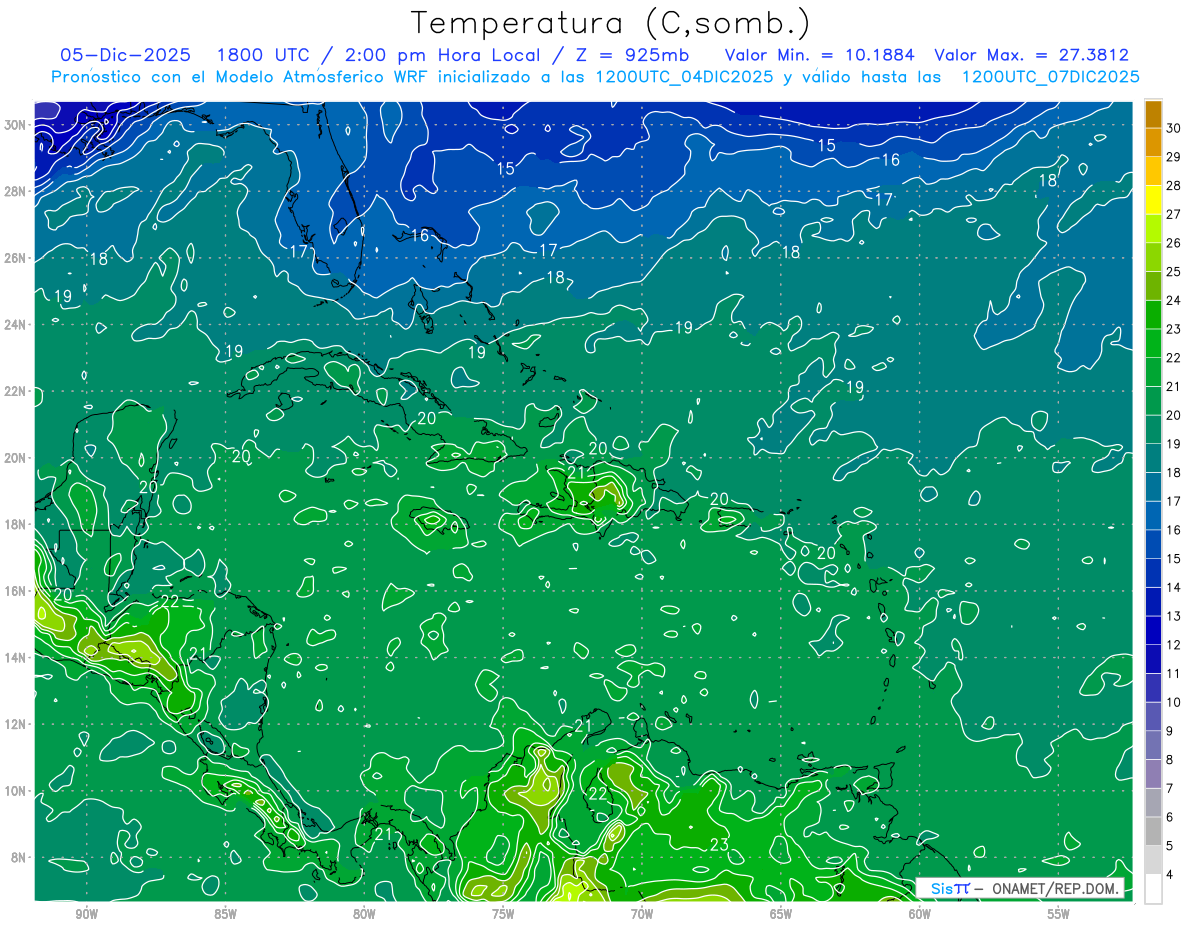
Task: Click the 12N latitude axis label
Action: click(16, 724)
